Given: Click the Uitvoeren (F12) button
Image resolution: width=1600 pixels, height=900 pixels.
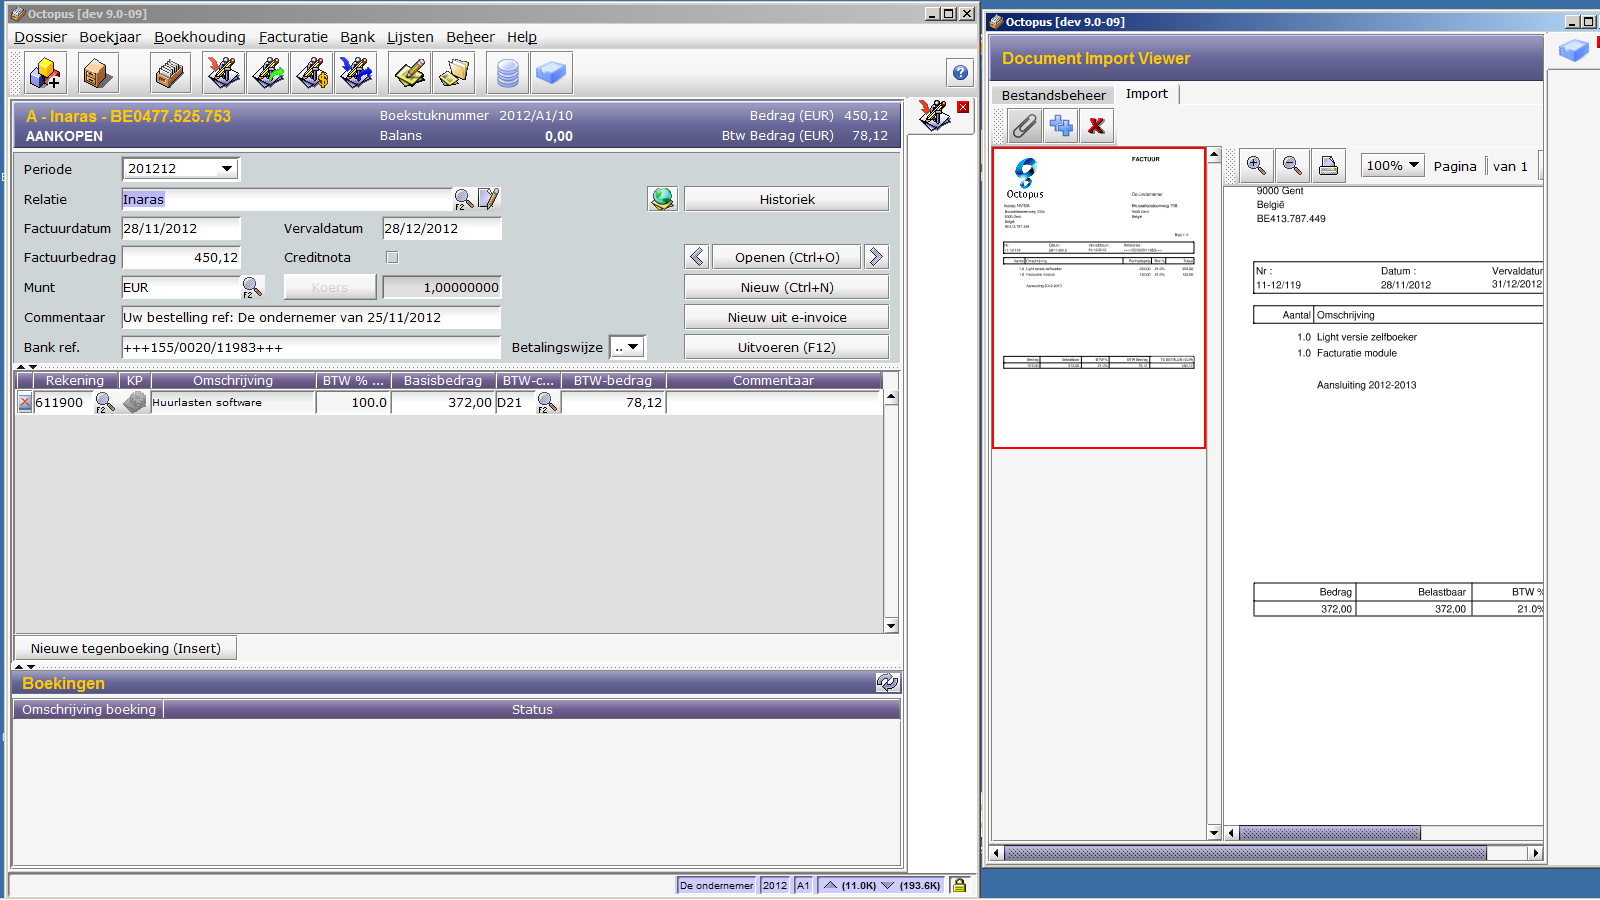Looking at the screenshot, I should click(787, 347).
